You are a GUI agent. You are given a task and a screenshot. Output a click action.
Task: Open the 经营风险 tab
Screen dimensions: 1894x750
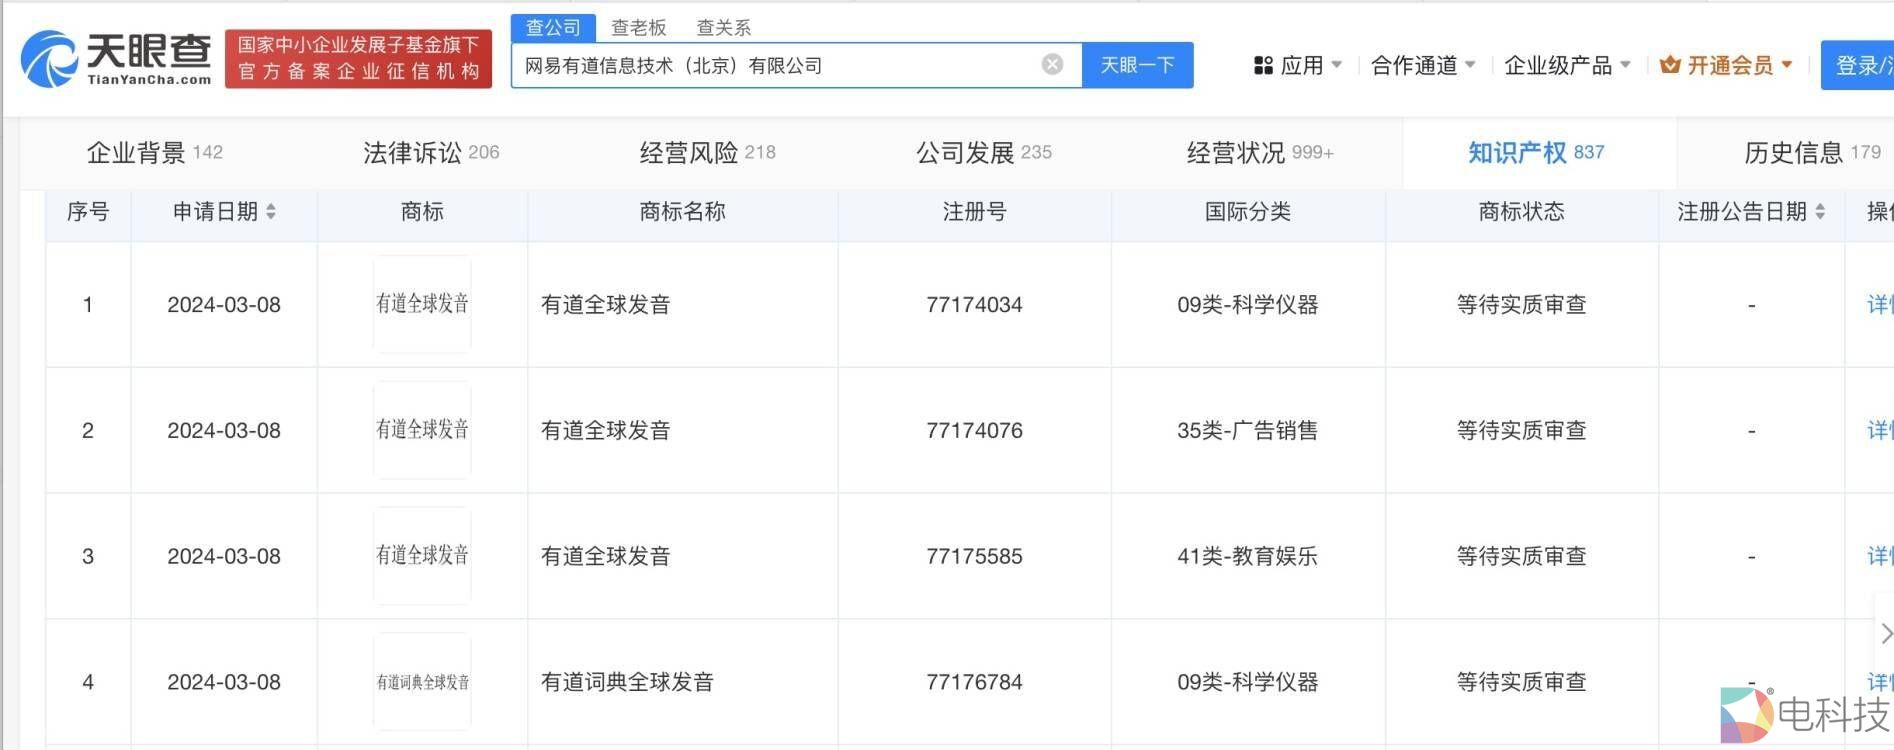pyautogui.click(x=707, y=153)
